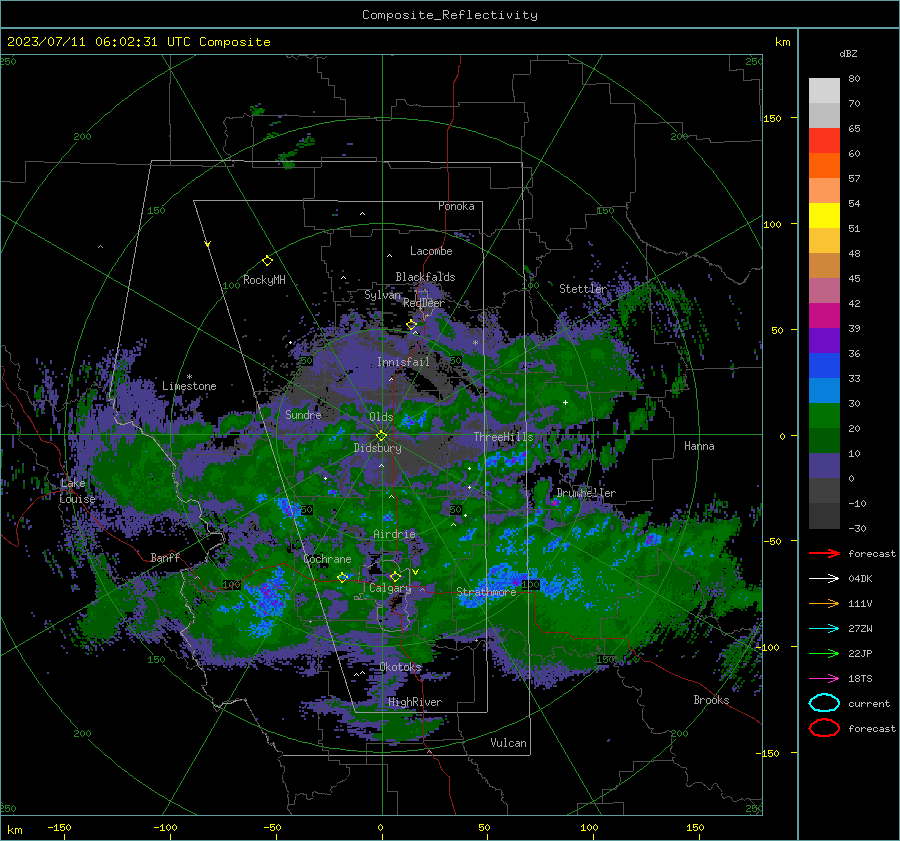Select the cyan 27ZW arrow icon
Screen dimensions: 900x841
tap(824, 629)
